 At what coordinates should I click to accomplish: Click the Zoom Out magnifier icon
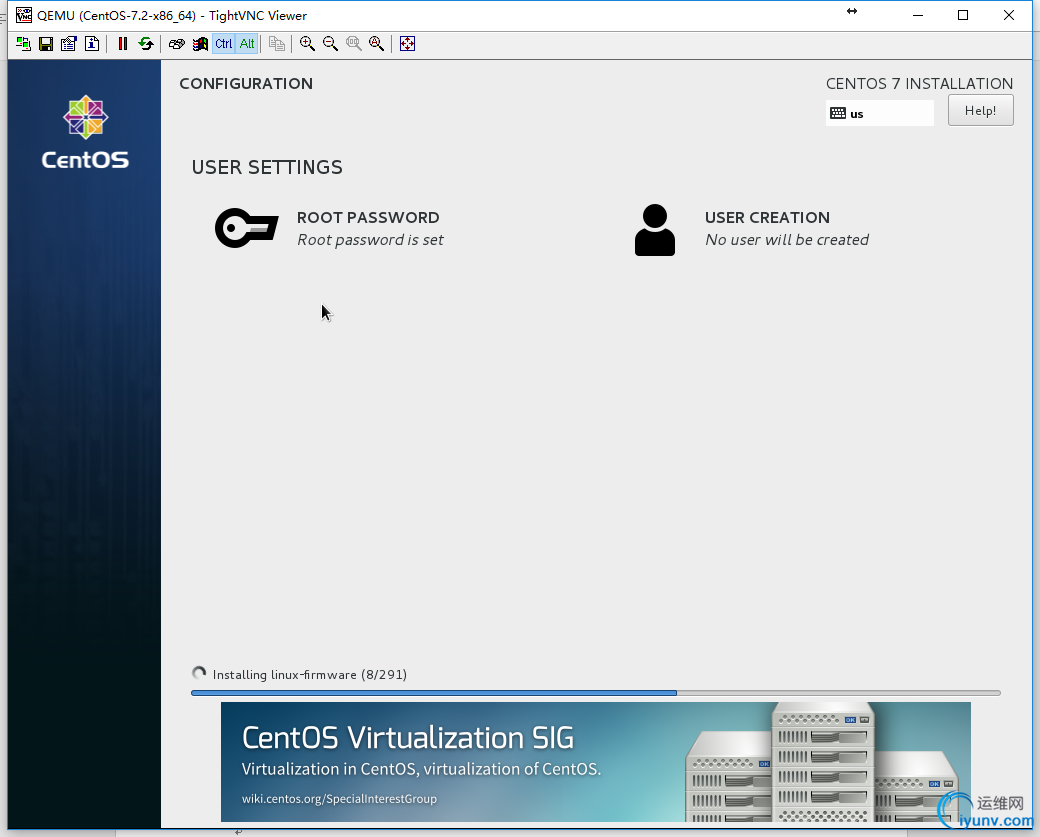click(x=330, y=44)
